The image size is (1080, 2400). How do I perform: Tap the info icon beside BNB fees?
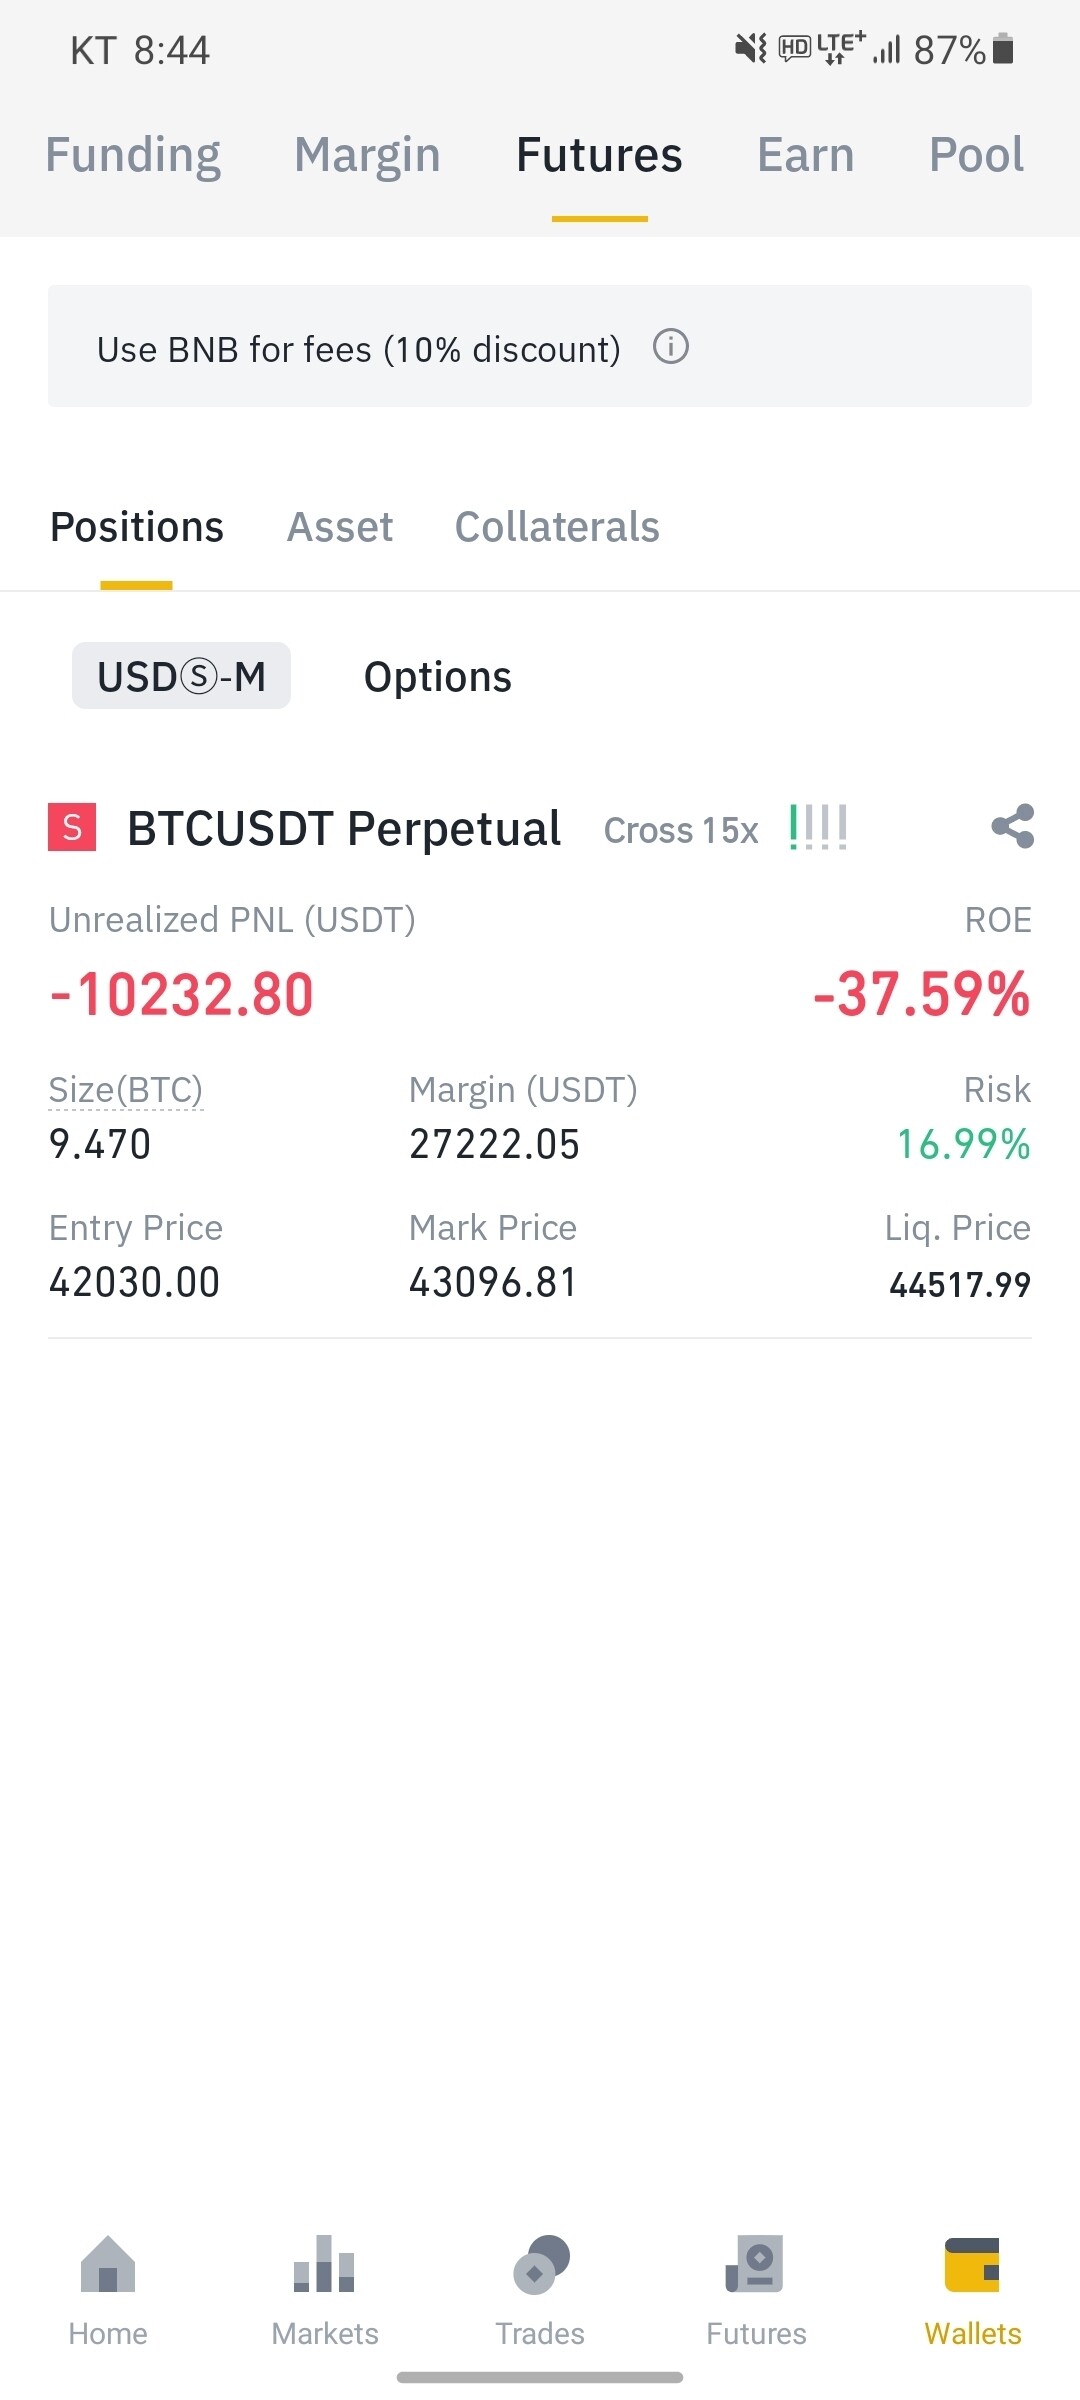coord(670,348)
